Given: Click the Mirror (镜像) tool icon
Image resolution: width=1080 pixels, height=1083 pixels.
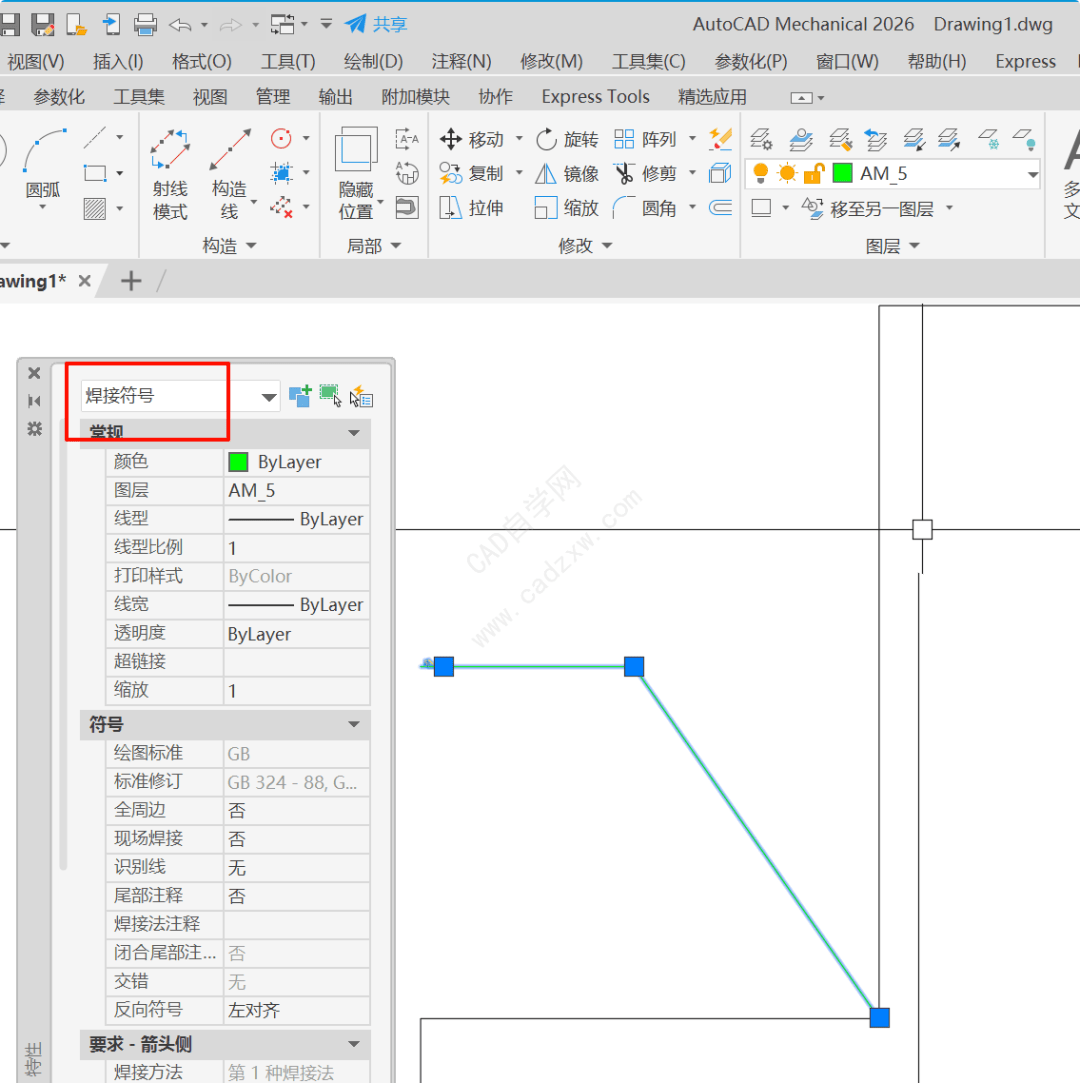Looking at the screenshot, I should (x=546, y=174).
